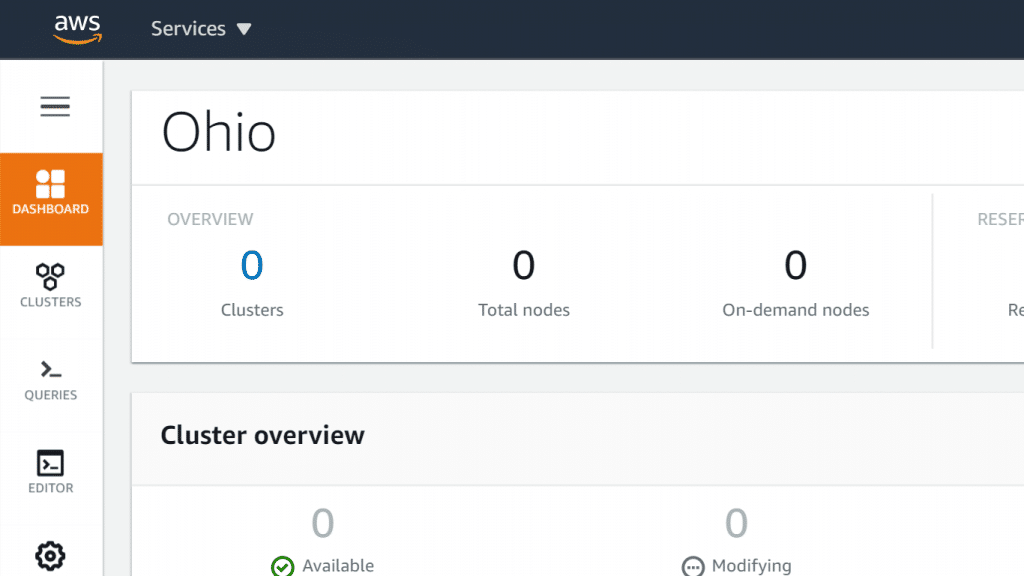Click the Cluster overview heading
1024x576 pixels.
[x=262, y=435]
